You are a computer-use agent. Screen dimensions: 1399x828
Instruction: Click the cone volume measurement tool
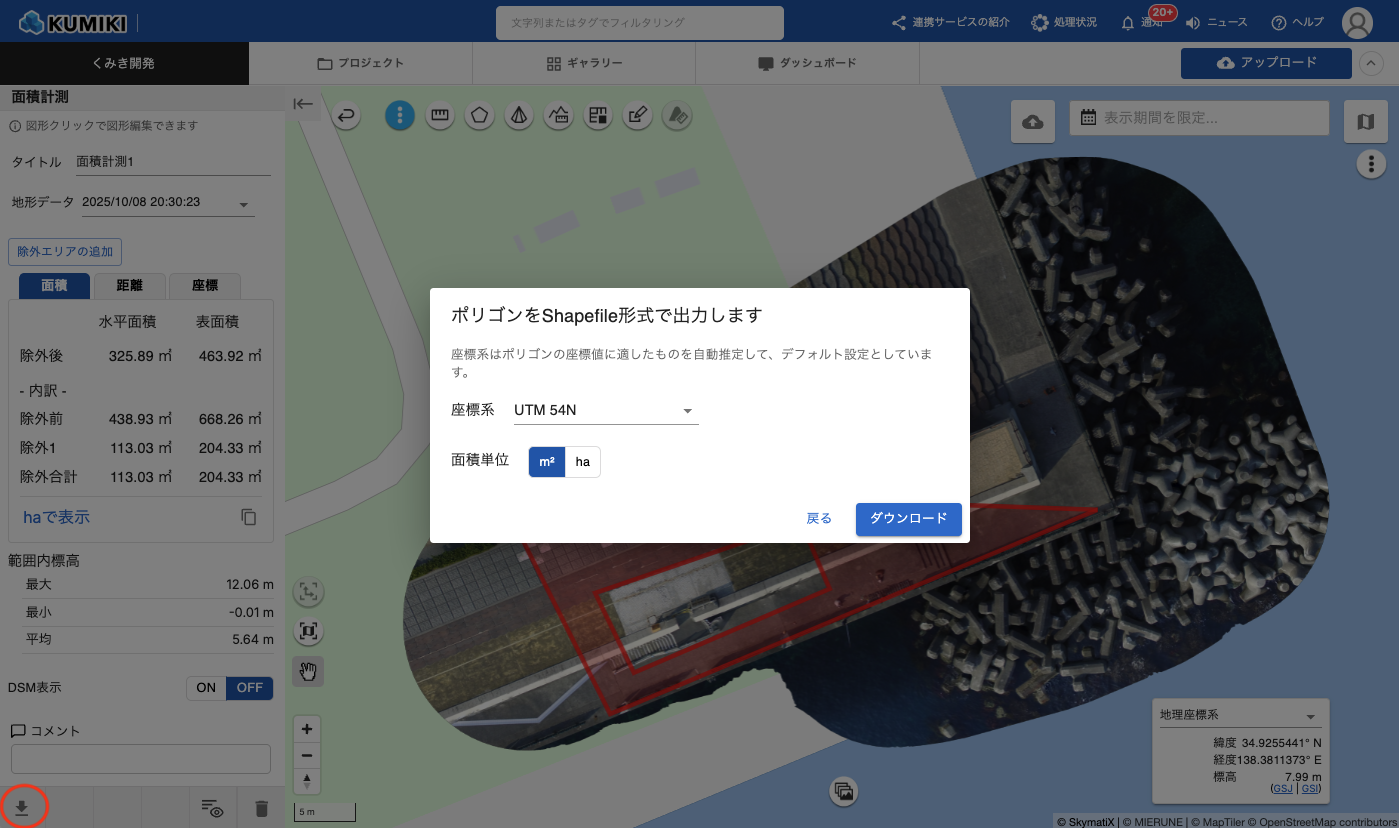click(519, 116)
